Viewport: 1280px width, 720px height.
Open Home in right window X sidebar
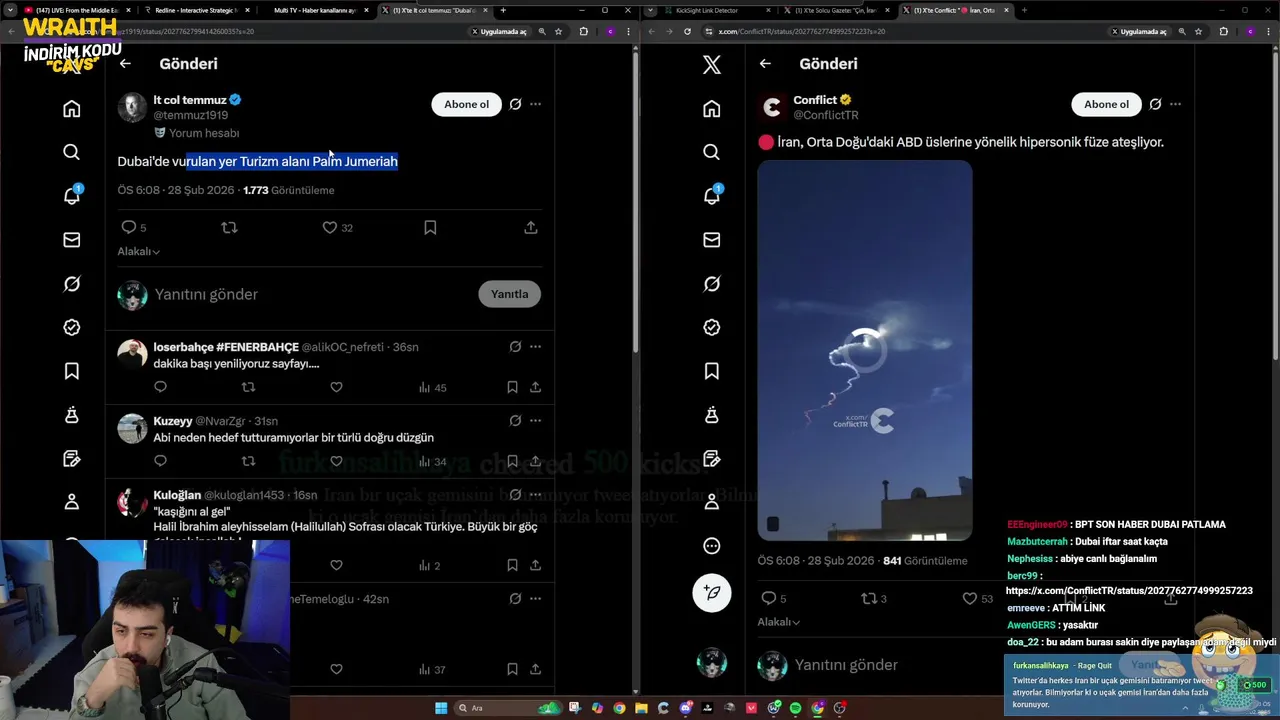(x=712, y=108)
